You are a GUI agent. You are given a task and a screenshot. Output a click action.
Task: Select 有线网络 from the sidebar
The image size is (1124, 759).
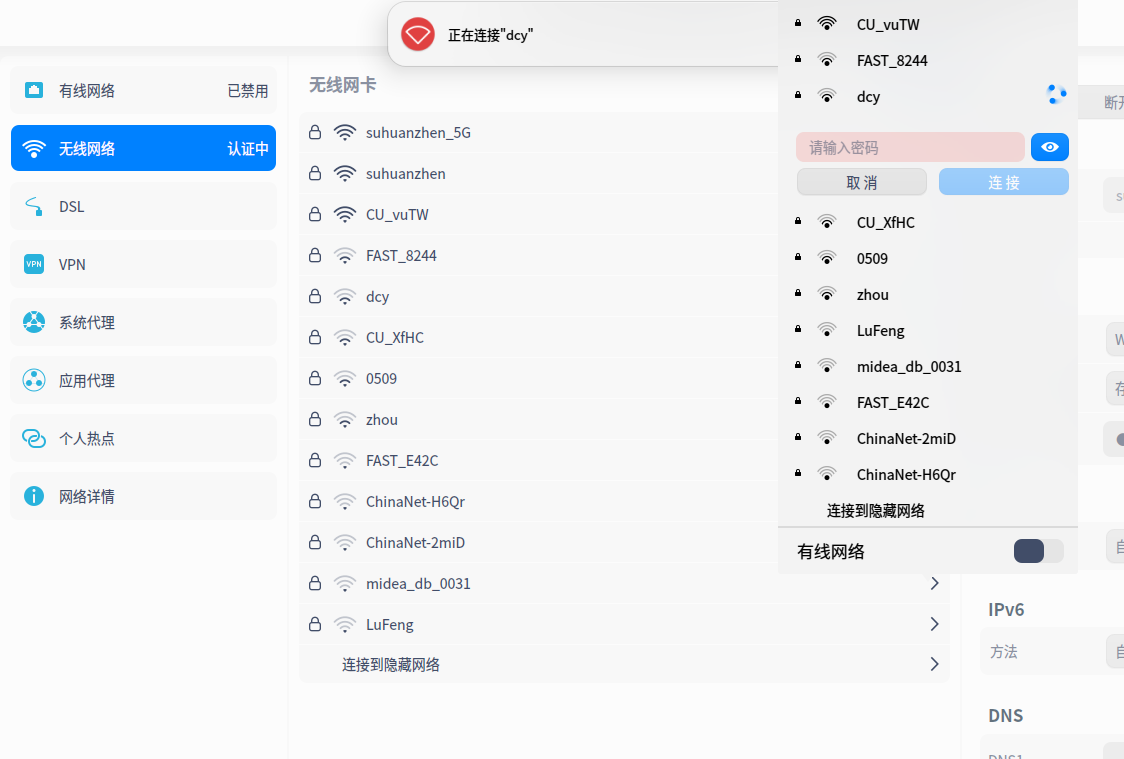point(143,90)
